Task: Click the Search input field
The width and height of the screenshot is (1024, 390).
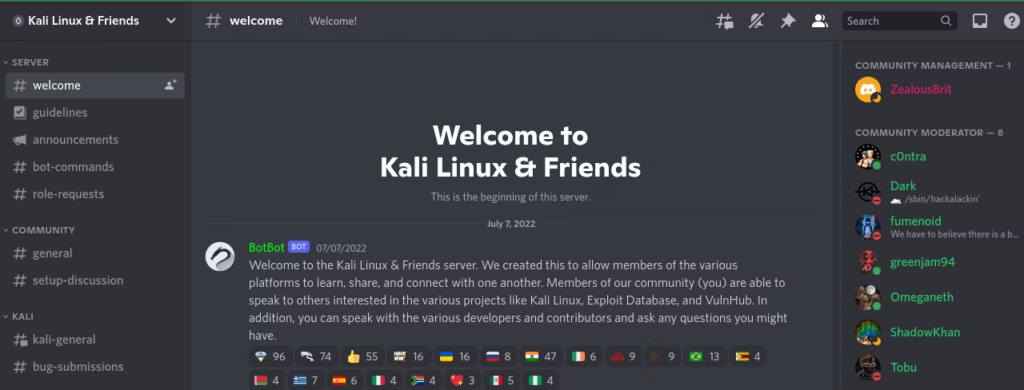Action: coord(892,21)
